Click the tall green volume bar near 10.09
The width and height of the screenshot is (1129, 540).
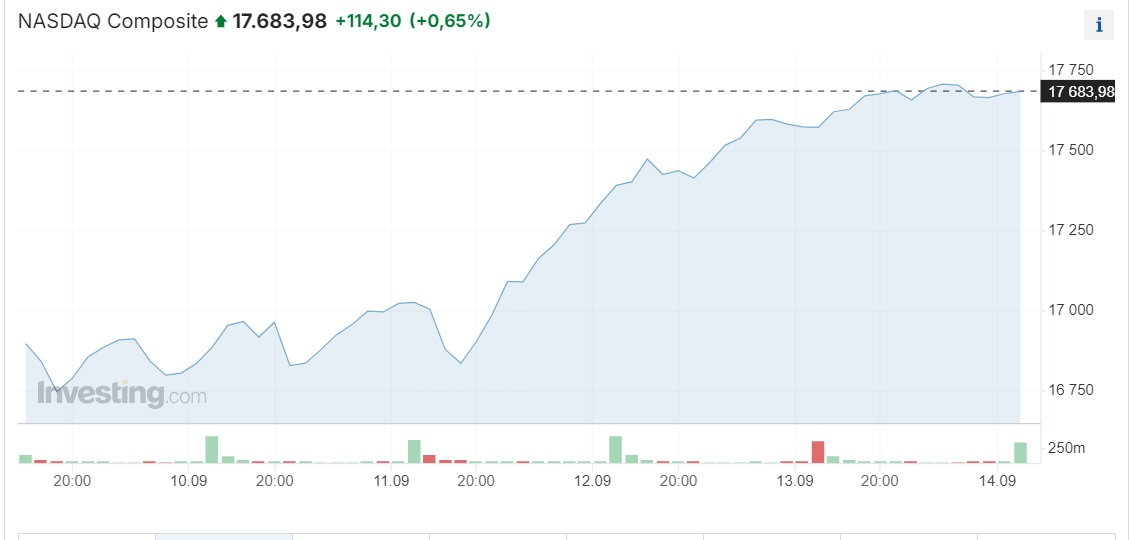tap(211, 449)
